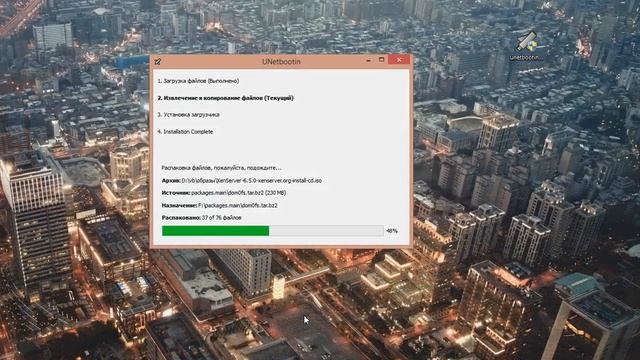Click the 'Распаковано: 37 of 76 файлов' line
This screenshot has width=640, height=360.
pyautogui.click(x=202, y=218)
